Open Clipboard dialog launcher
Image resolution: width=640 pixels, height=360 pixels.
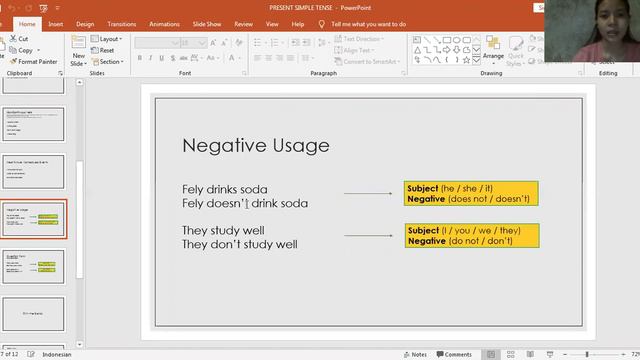60,73
